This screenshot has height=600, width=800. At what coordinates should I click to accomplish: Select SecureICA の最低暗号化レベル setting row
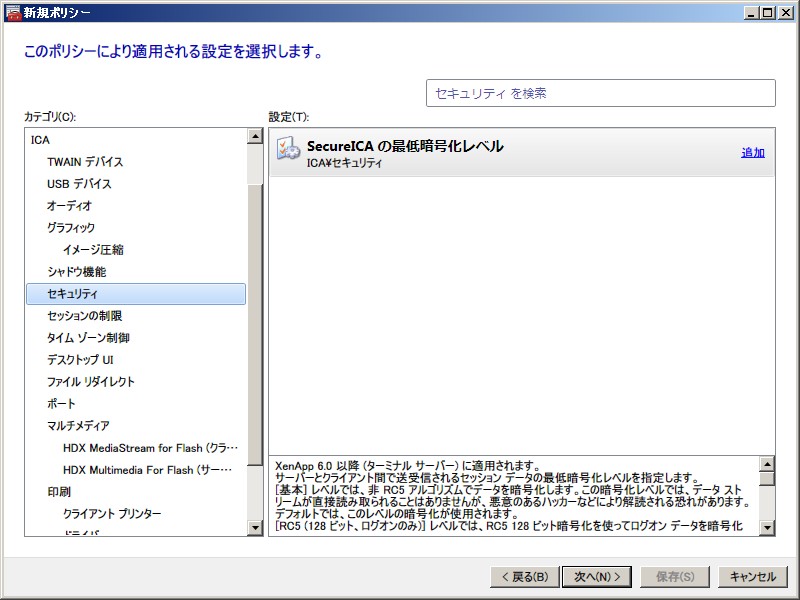[x=500, y=153]
